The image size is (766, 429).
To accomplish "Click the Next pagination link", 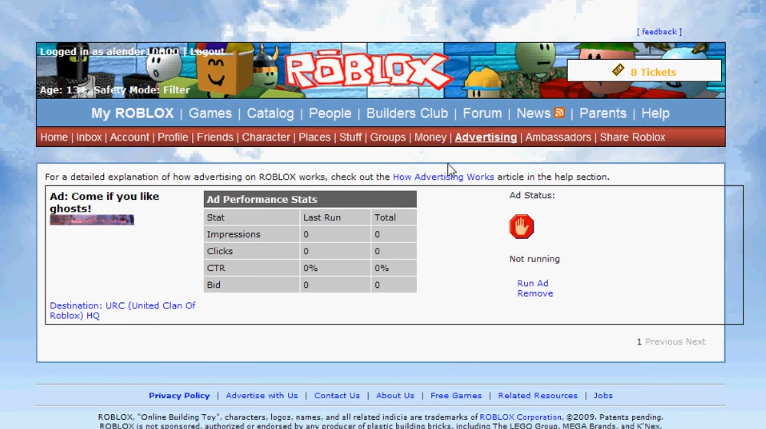I will [x=696, y=342].
